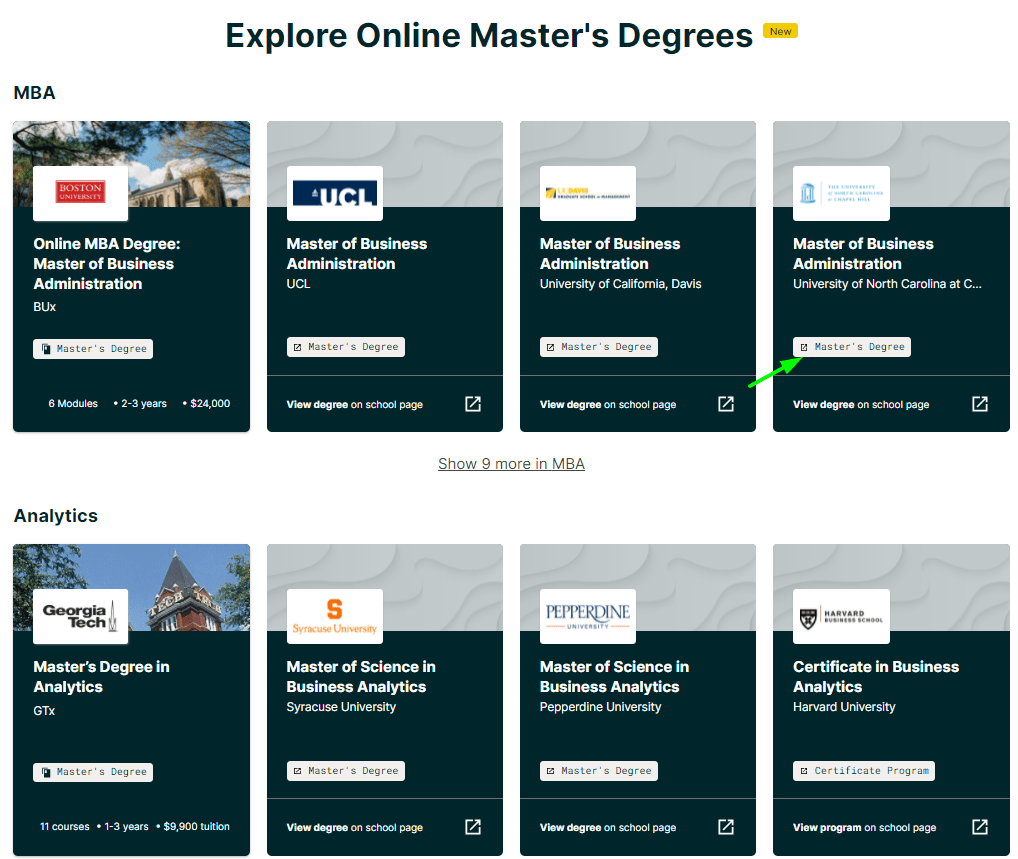Click the '11 courses' text
The height and width of the screenshot is (859, 1018).
click(65, 827)
